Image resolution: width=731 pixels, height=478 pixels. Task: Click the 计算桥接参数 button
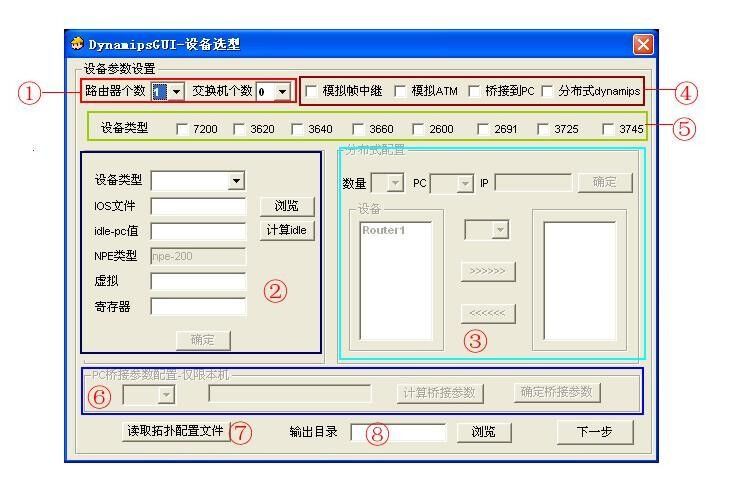[x=440, y=393]
